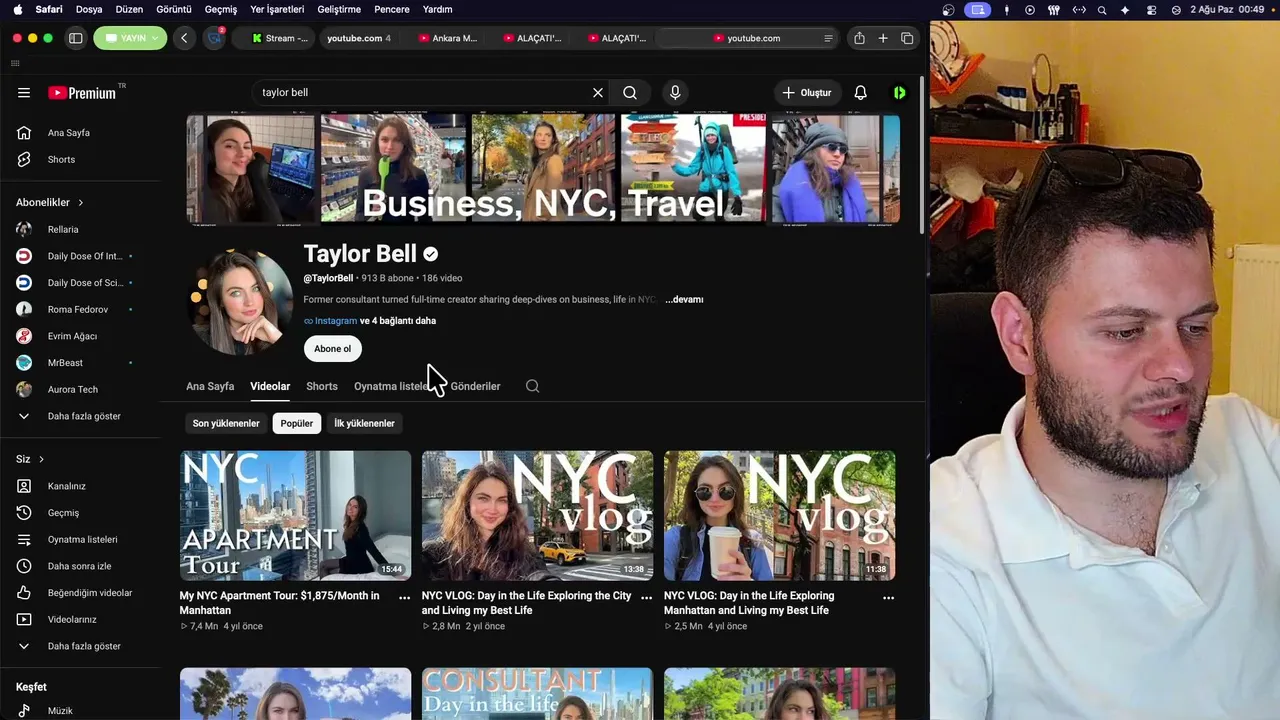The image size is (1280, 720).
Task: Open the NYC Apartment Tour video thumbnail
Action: (295, 515)
